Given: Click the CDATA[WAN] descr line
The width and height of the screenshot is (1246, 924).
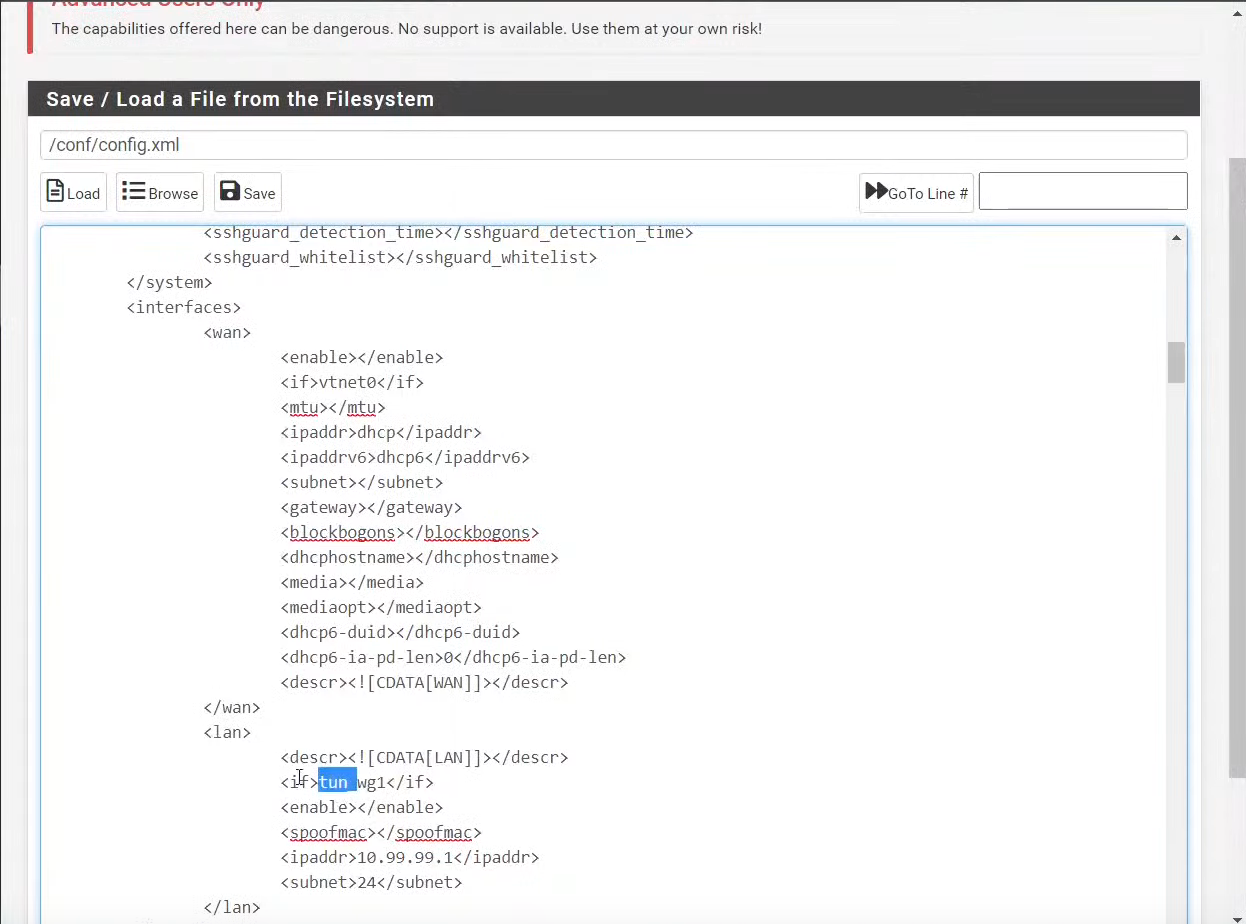Looking at the screenshot, I should pos(424,682).
